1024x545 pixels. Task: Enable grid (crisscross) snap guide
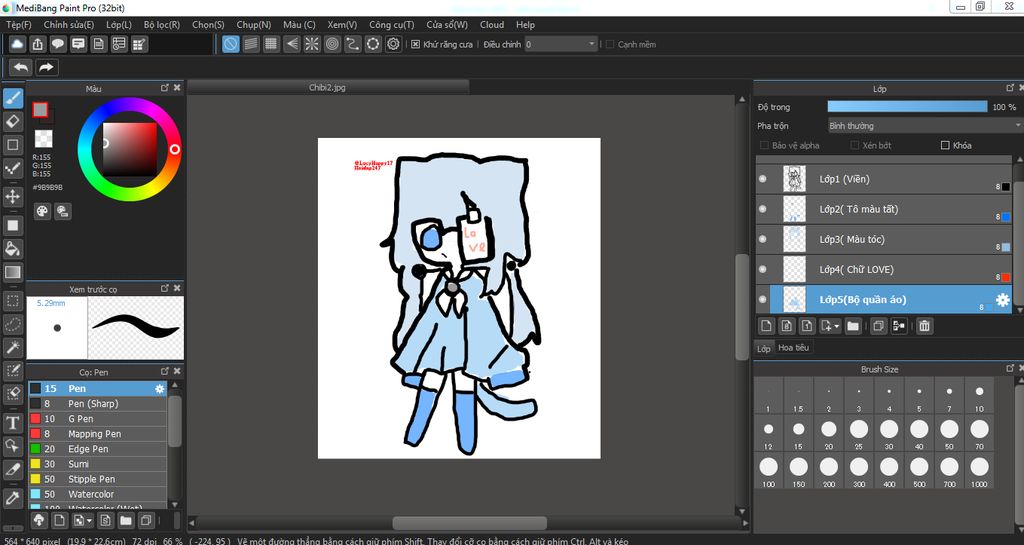click(271, 44)
